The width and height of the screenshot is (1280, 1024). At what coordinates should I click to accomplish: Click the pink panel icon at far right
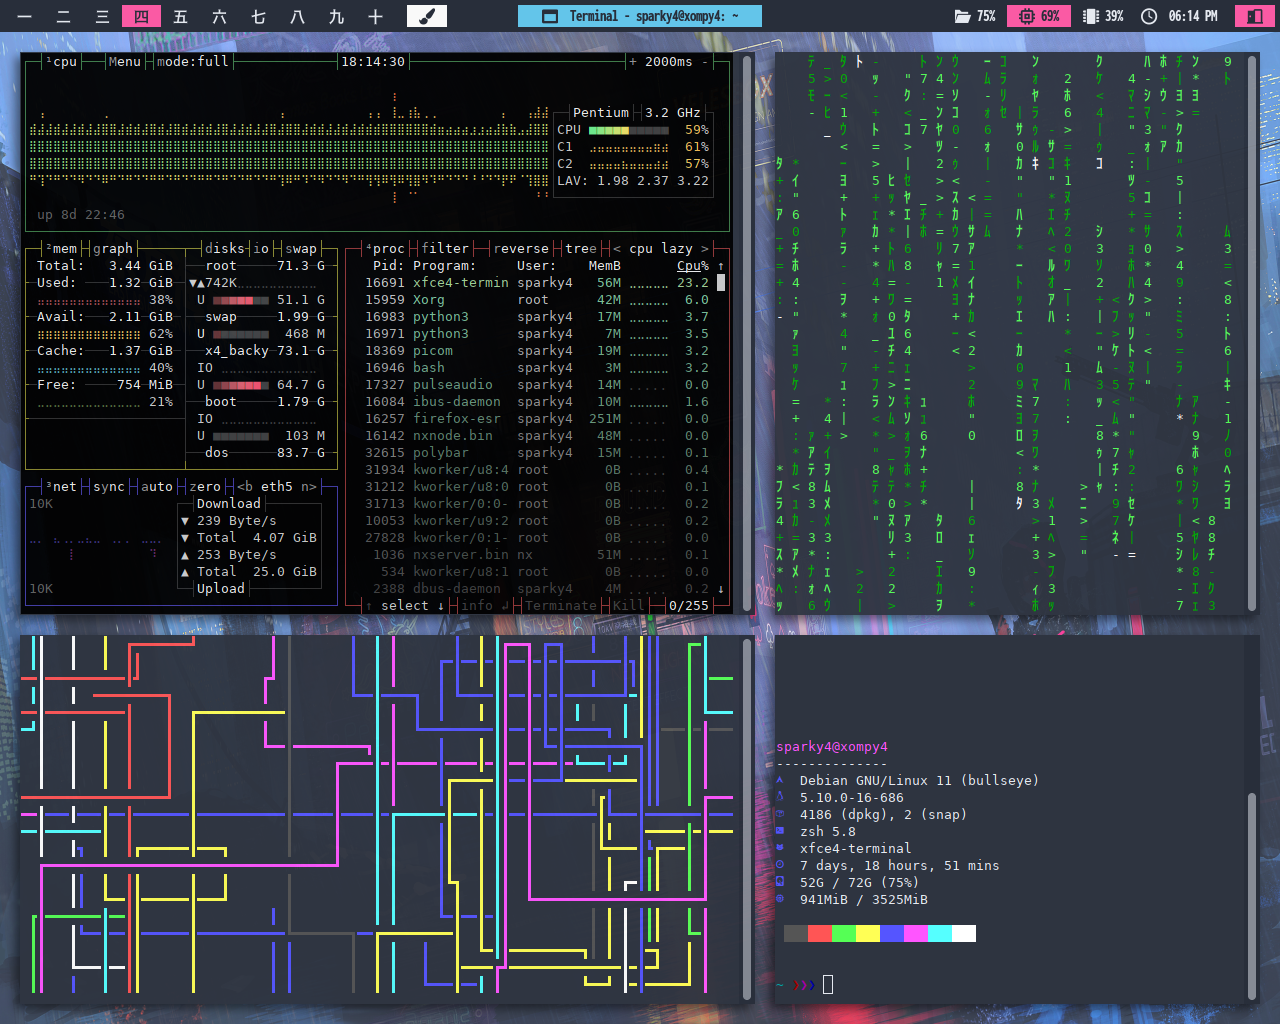pyautogui.click(x=1253, y=16)
